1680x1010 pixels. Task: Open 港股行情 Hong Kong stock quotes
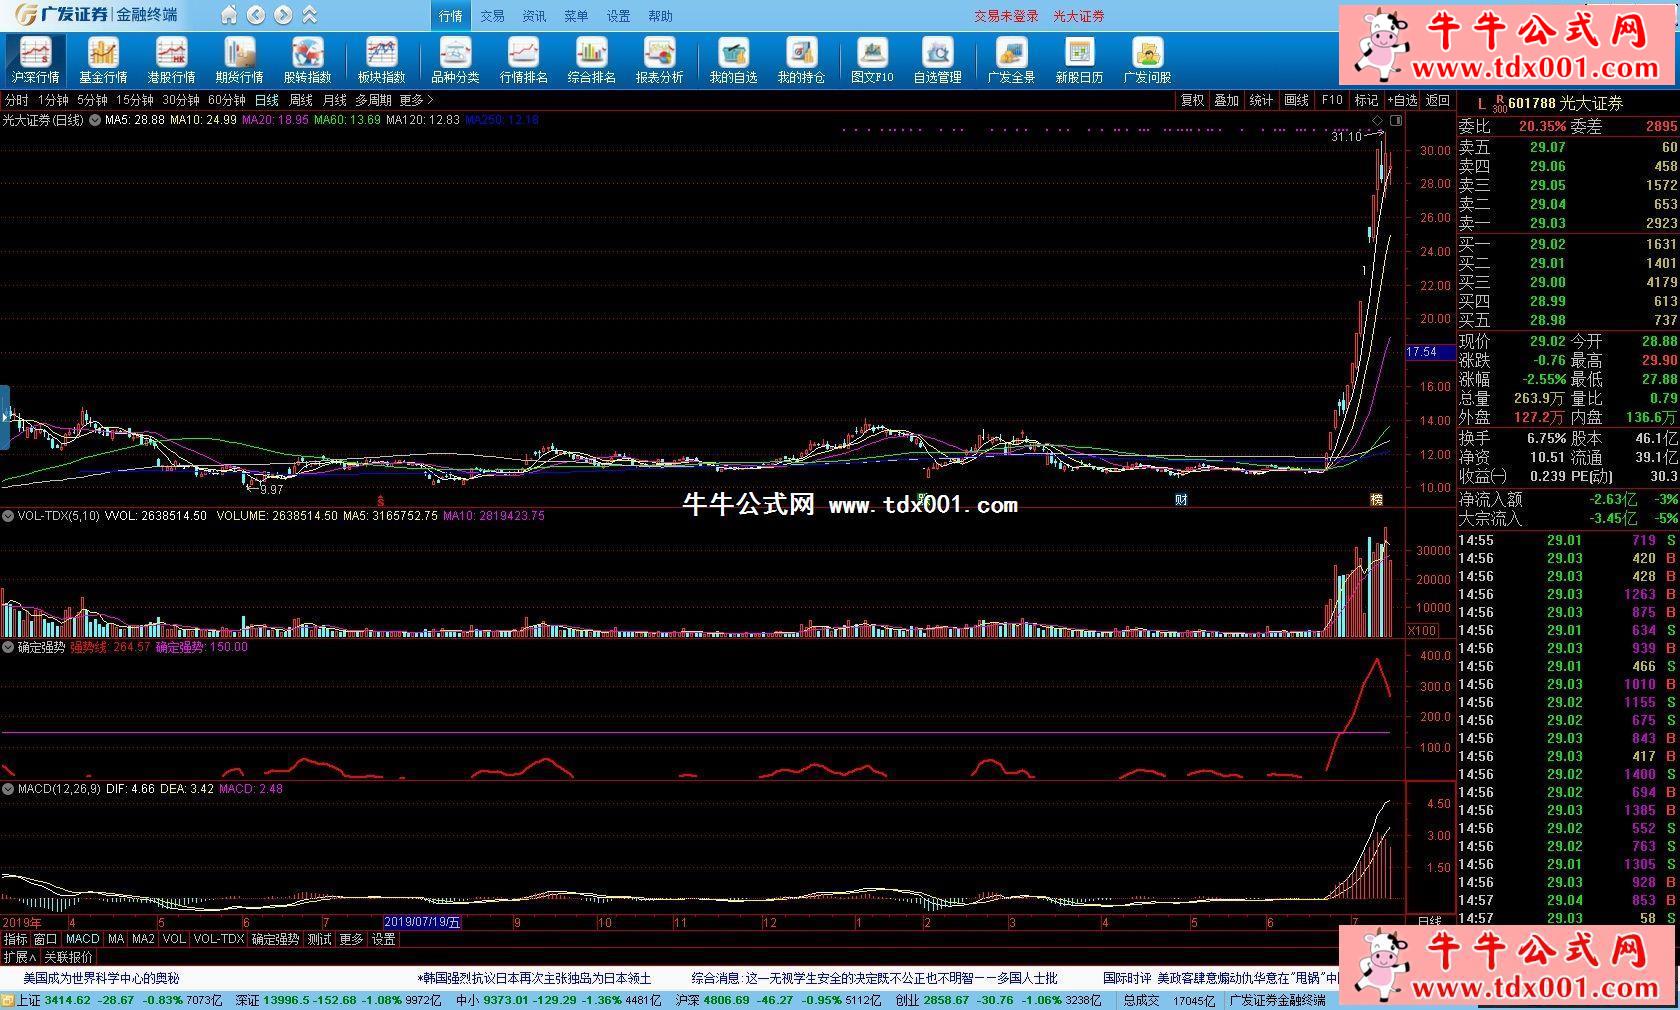[171, 60]
